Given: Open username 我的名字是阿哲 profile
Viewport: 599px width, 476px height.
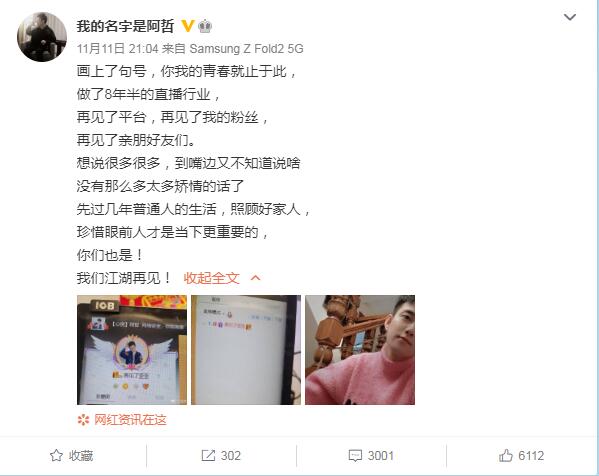Looking at the screenshot, I should tap(125, 26).
